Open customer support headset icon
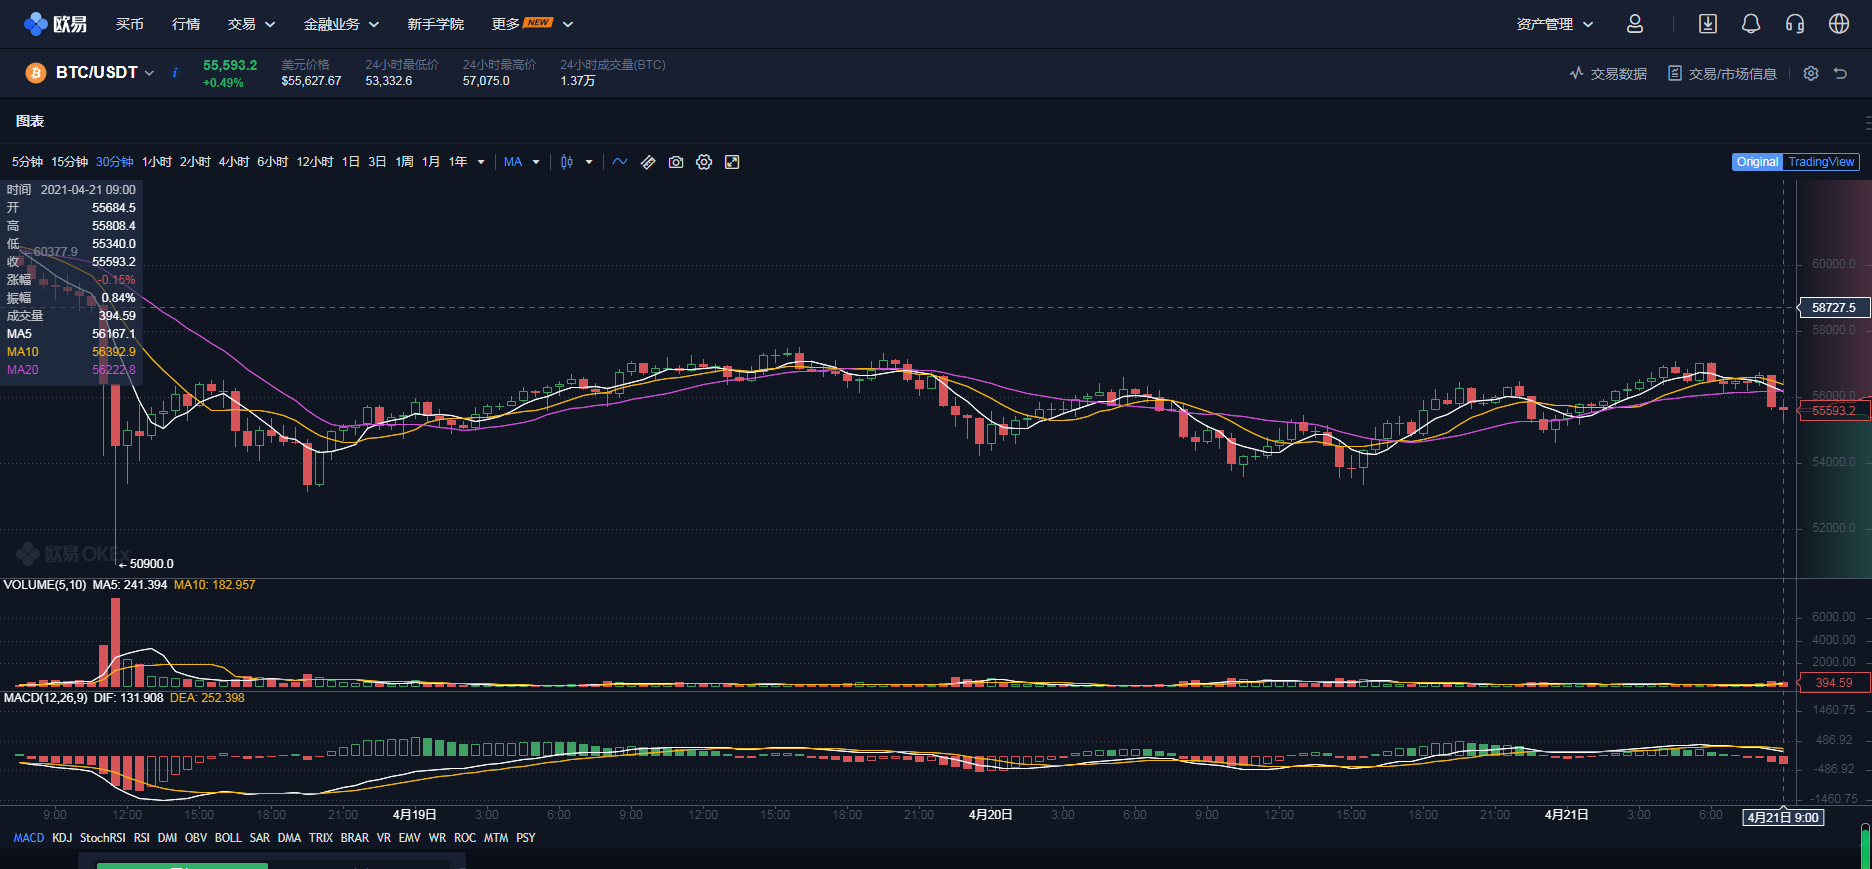Viewport: 1872px width, 869px height. (1795, 24)
